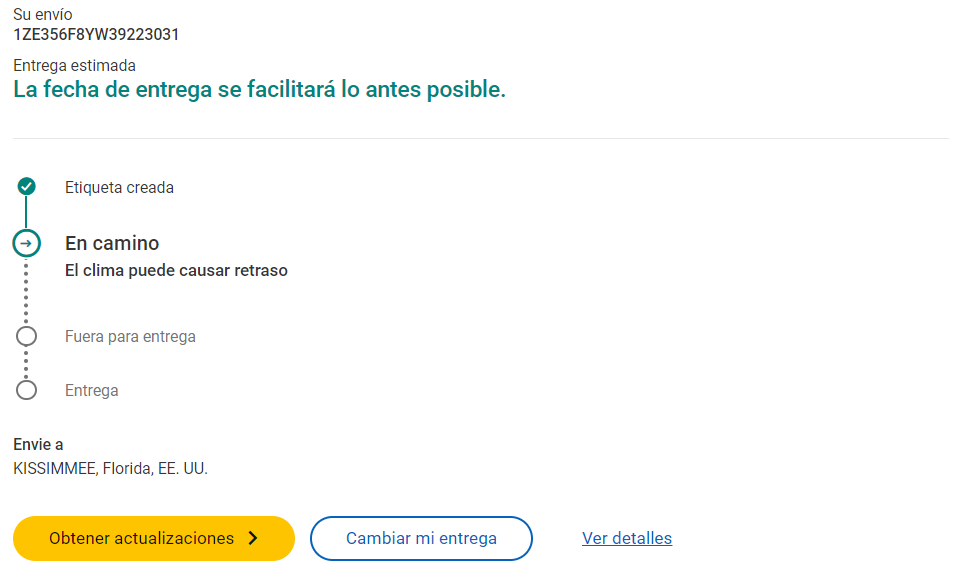The image size is (960, 576).
Task: Click the dotted progress line below En camino
Action: tap(27, 292)
